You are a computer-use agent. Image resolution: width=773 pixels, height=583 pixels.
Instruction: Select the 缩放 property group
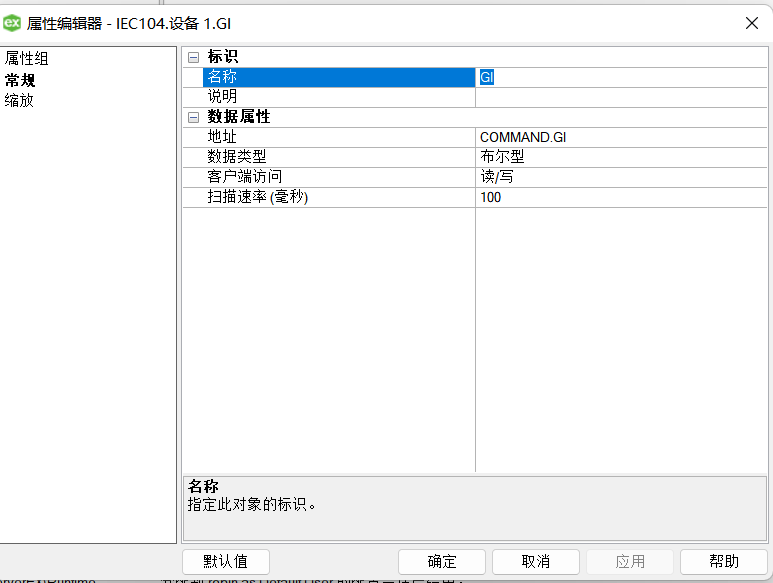tap(20, 100)
